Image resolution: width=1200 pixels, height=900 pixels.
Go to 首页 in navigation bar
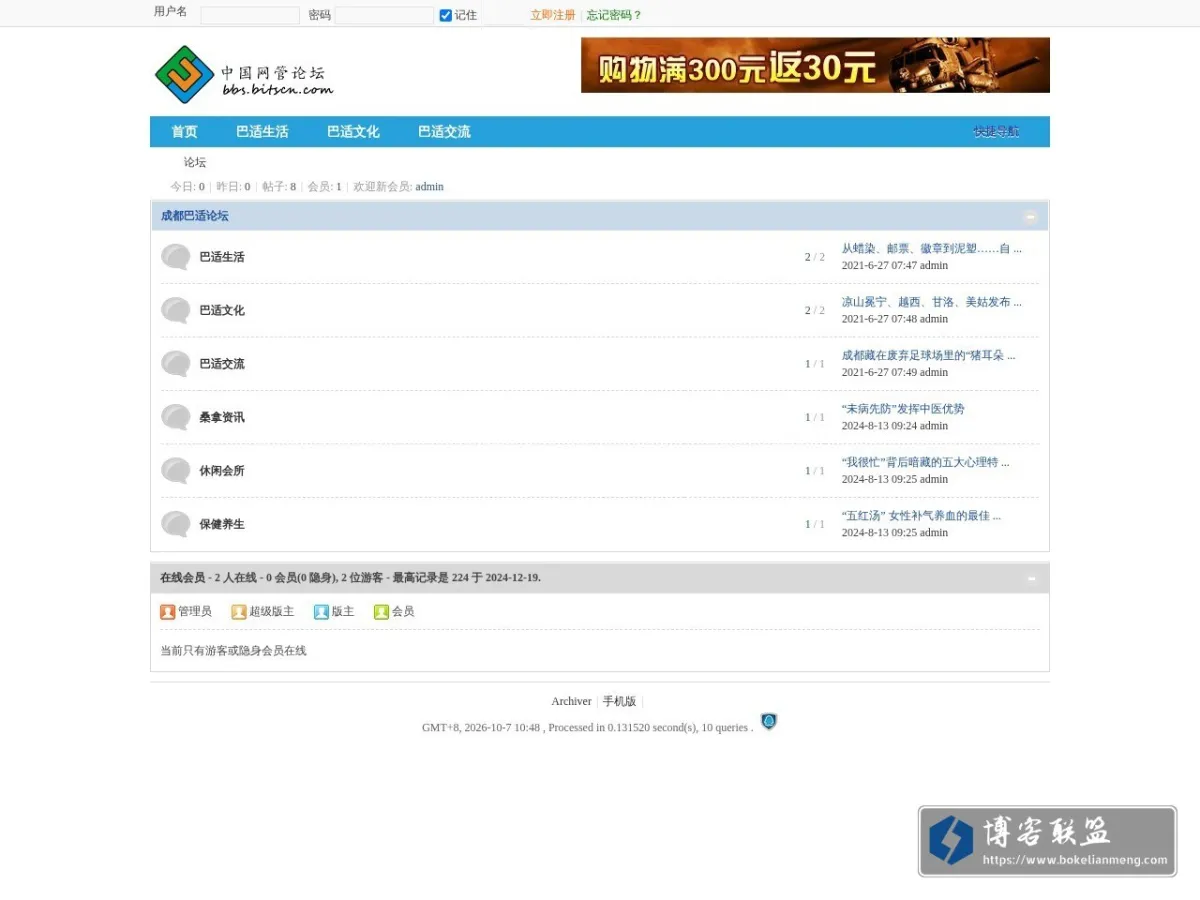coord(184,132)
